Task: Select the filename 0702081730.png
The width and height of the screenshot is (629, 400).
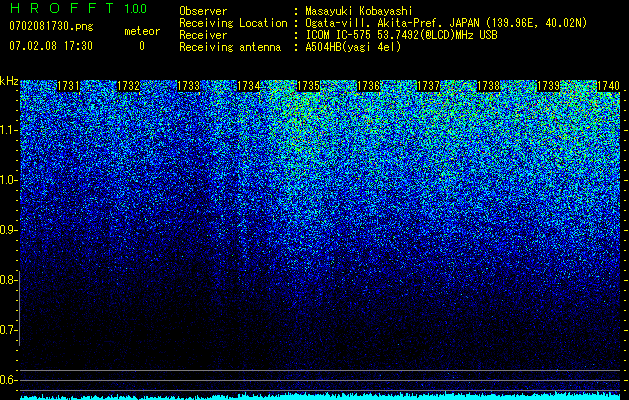Action: (x=51, y=27)
